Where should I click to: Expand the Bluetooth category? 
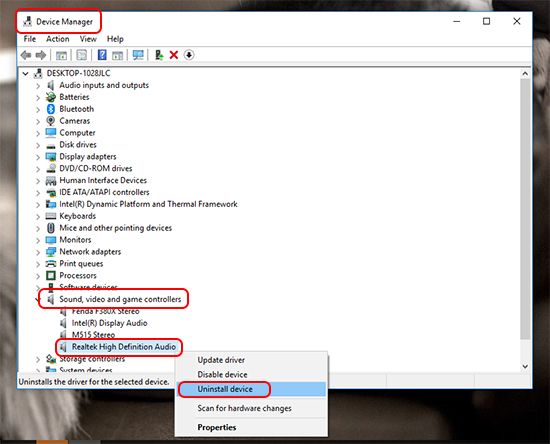click(38, 109)
